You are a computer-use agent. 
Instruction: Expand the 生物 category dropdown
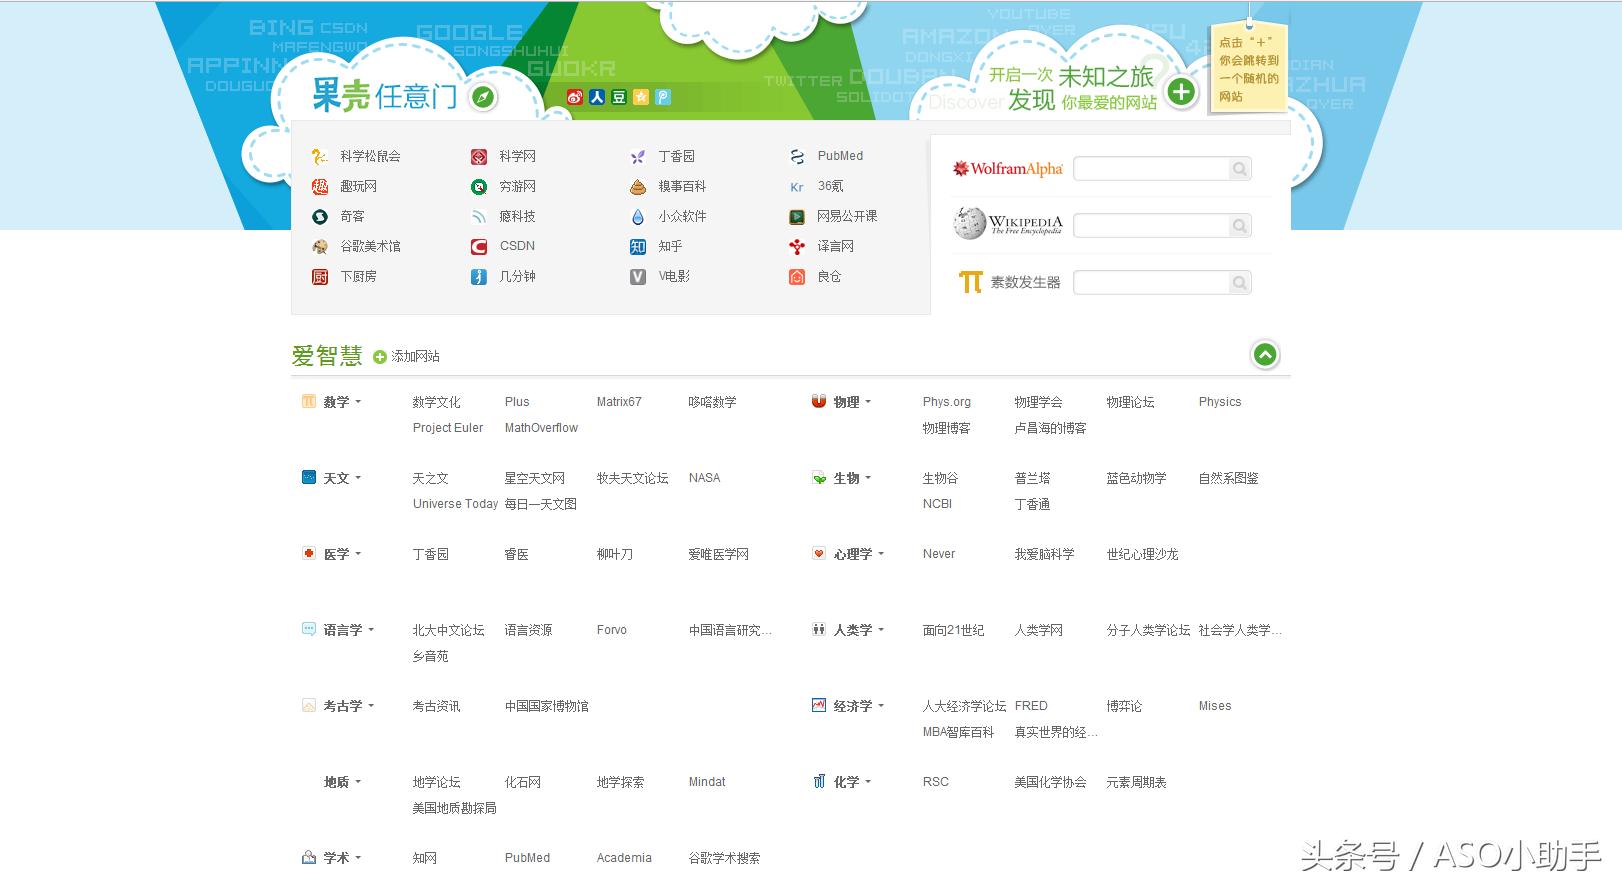tap(867, 478)
